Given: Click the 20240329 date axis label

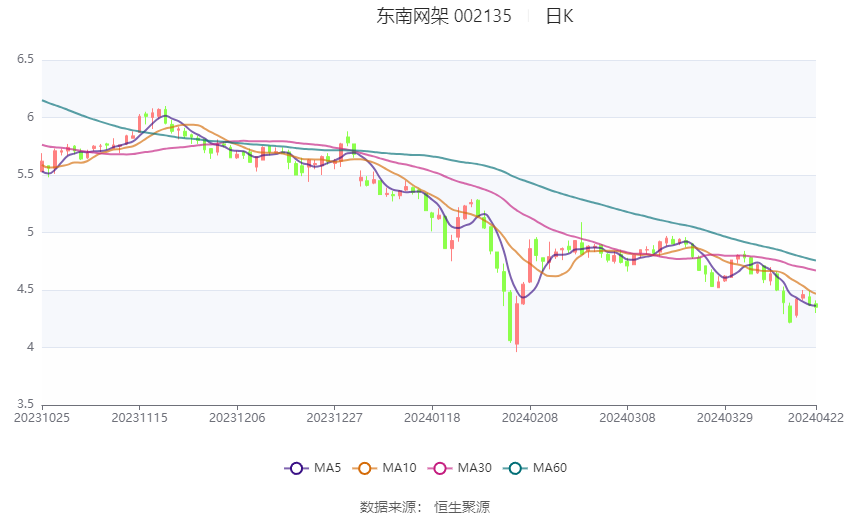Looking at the screenshot, I should pyautogui.click(x=725, y=417).
